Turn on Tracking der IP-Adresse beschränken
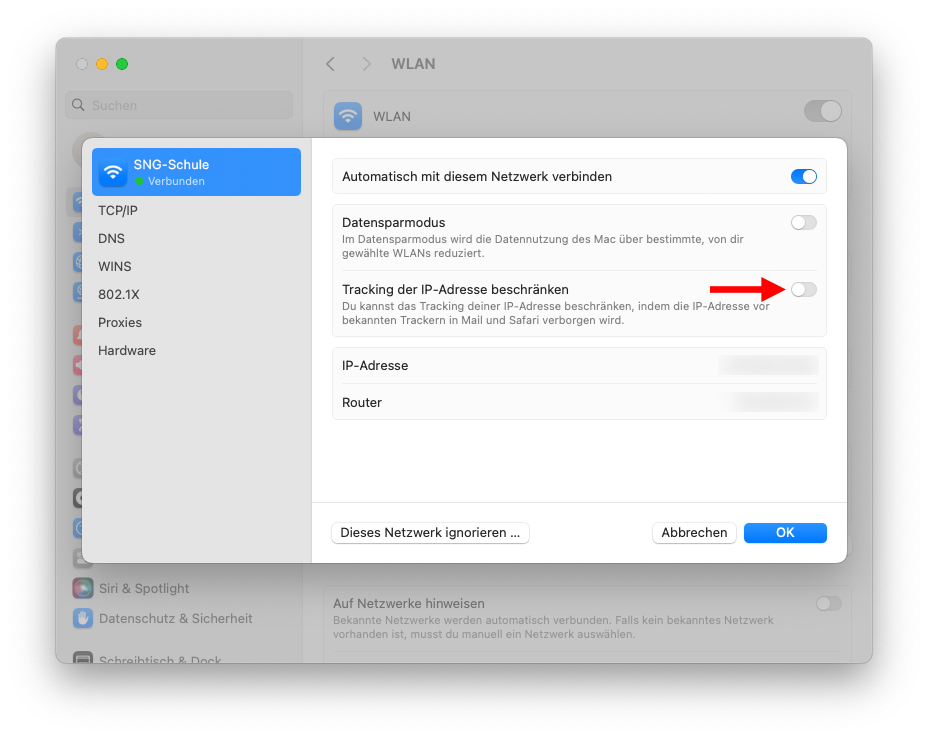This screenshot has width=928, height=737. click(x=803, y=290)
